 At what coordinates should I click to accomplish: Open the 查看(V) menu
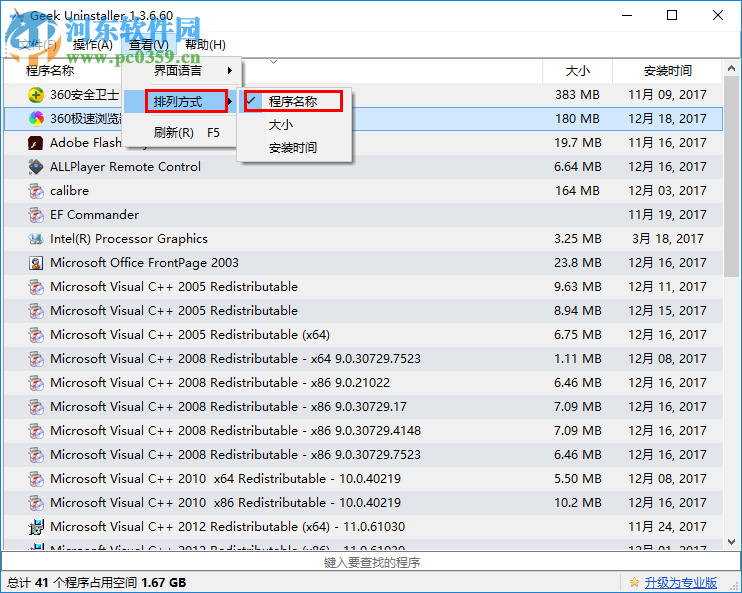149,45
